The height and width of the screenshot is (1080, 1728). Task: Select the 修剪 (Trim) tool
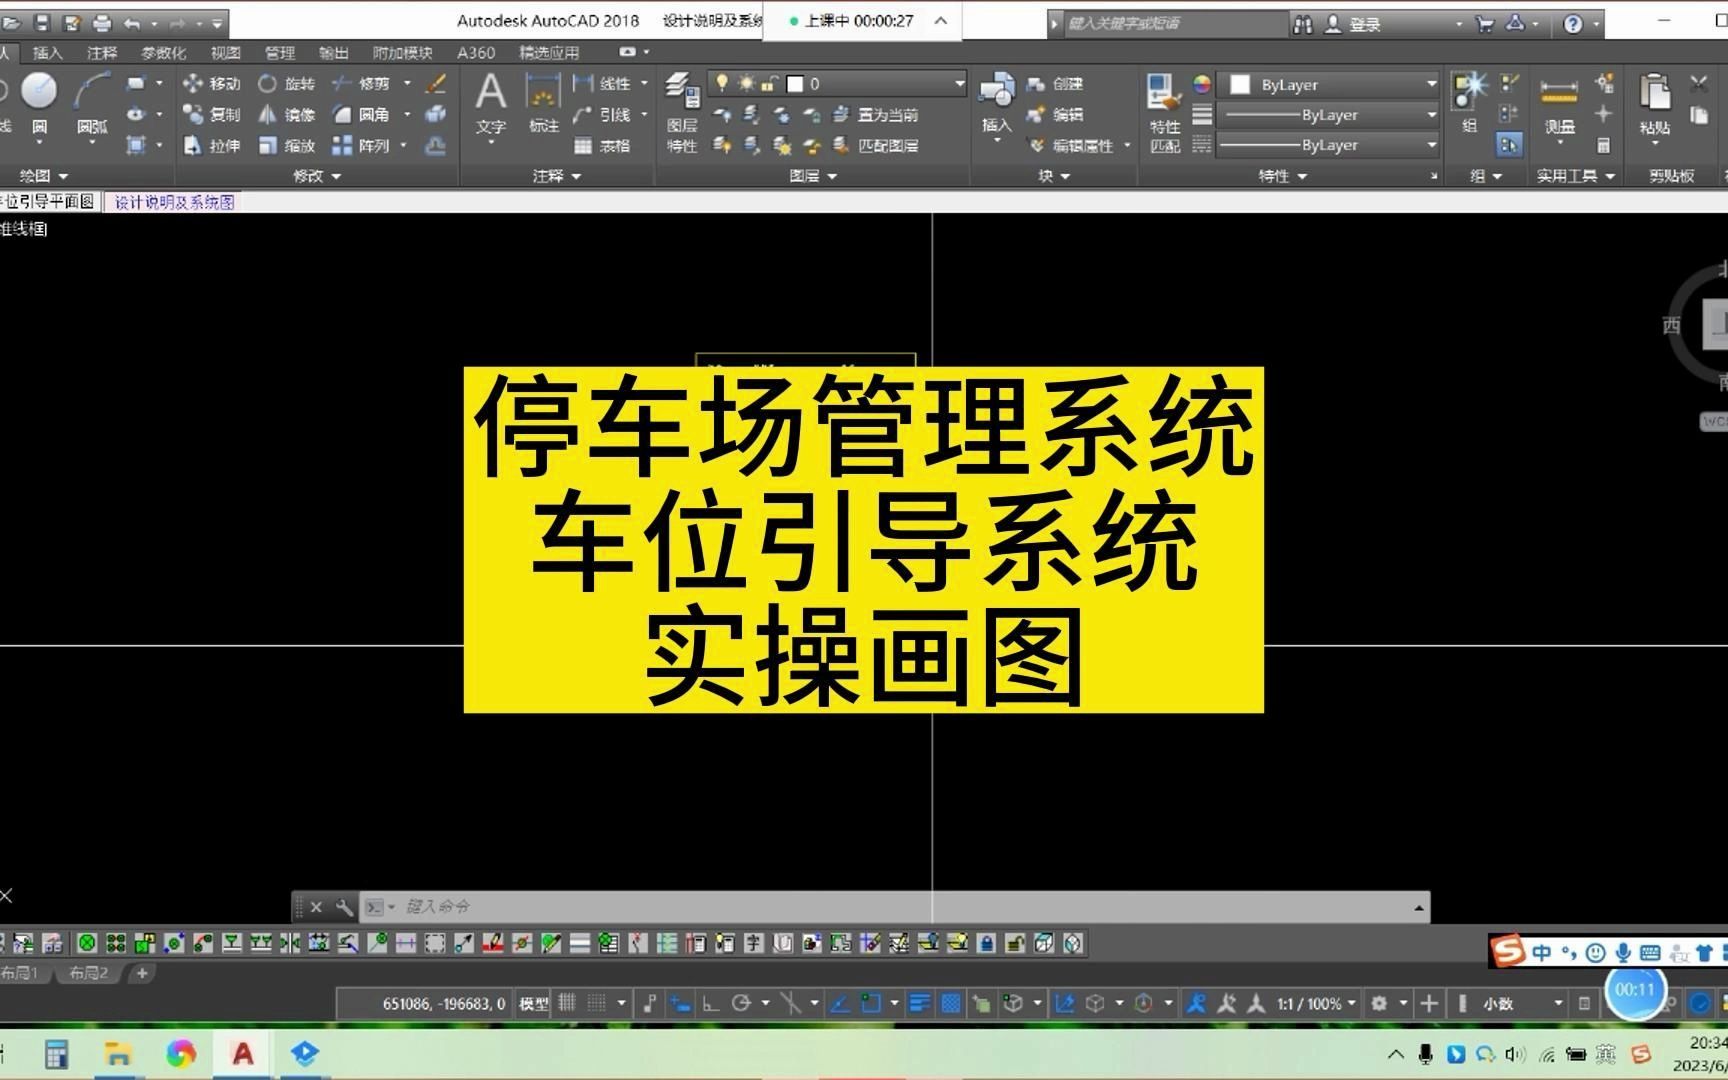362,84
